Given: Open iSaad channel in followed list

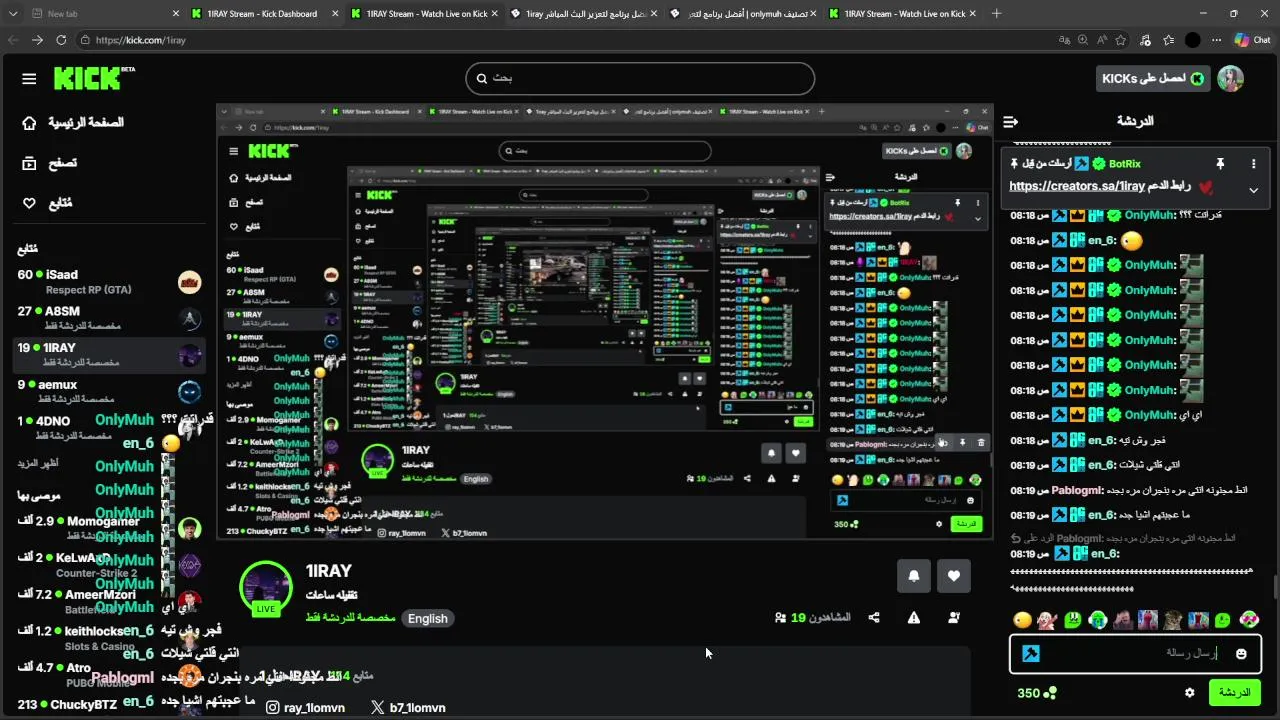Looking at the screenshot, I should (x=110, y=282).
